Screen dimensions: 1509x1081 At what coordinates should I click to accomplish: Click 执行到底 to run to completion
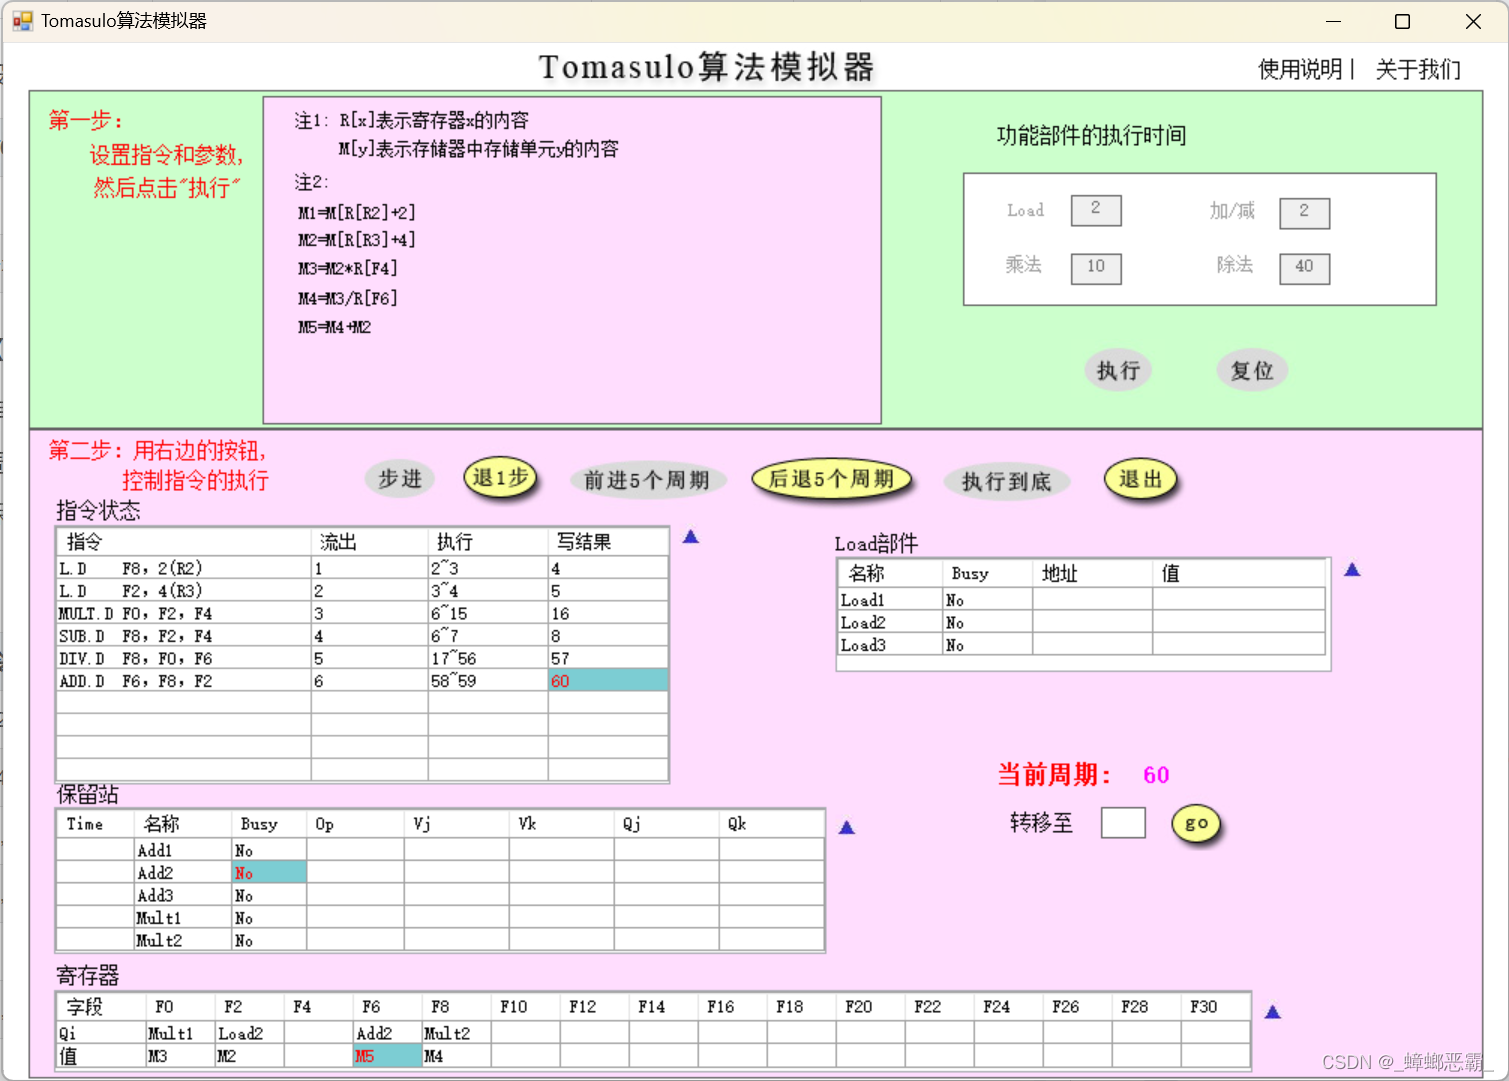(1006, 481)
